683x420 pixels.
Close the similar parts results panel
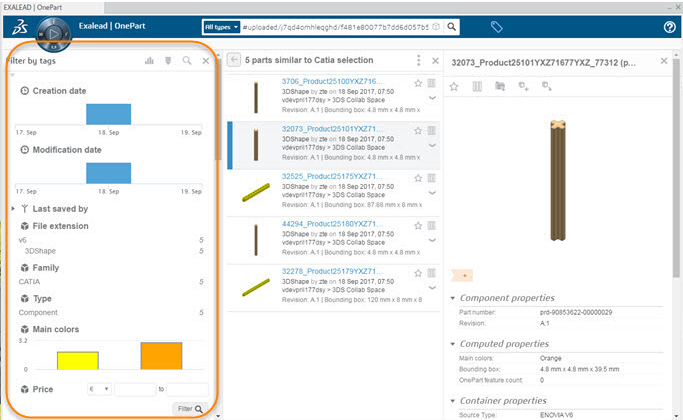pos(435,61)
